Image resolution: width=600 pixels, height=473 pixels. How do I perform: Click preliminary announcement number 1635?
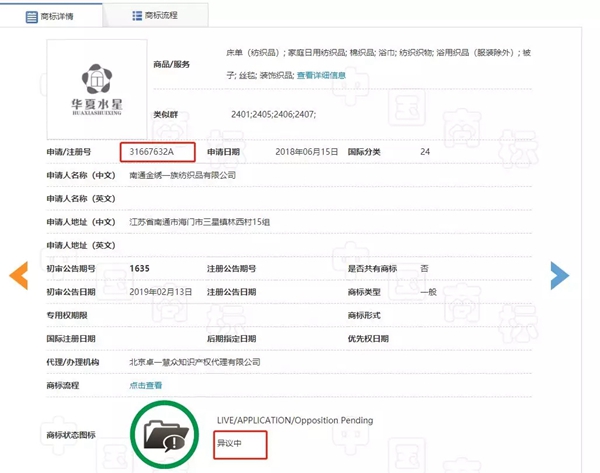coord(141,268)
